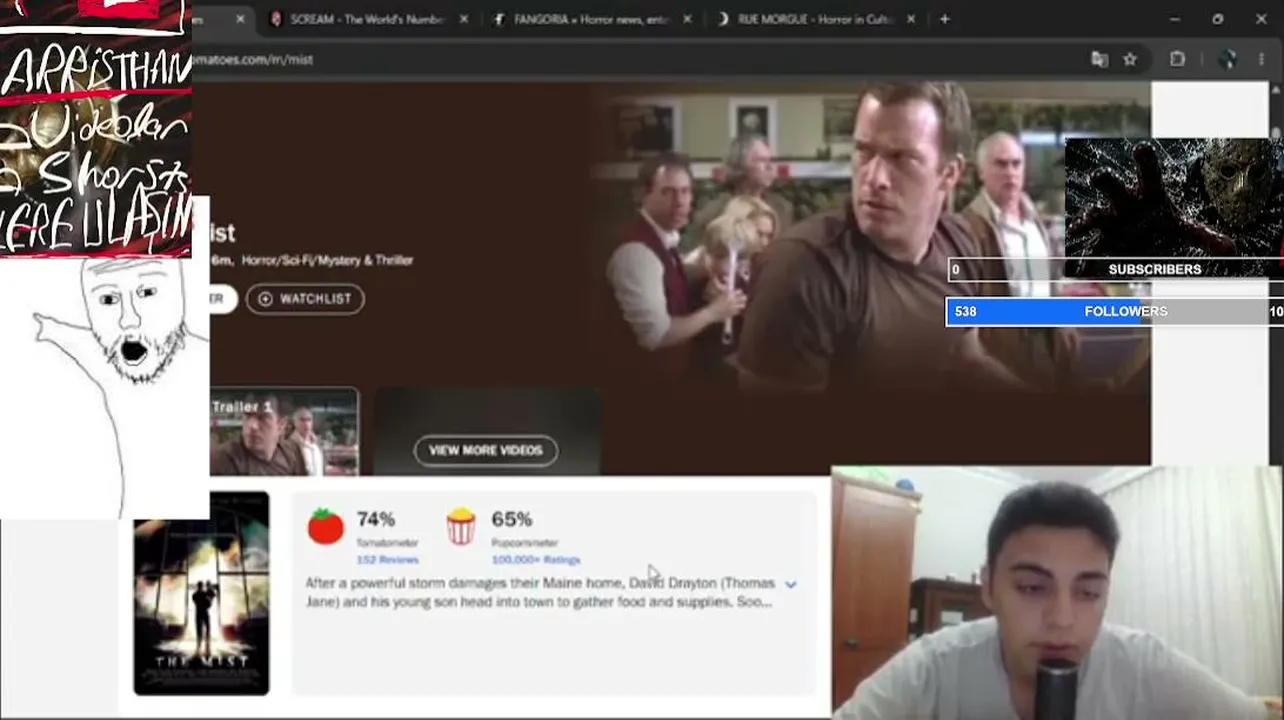This screenshot has width=1284, height=720.
Task: Click the synopsis text starting 'After a powerful storm'
Action: pos(540,592)
